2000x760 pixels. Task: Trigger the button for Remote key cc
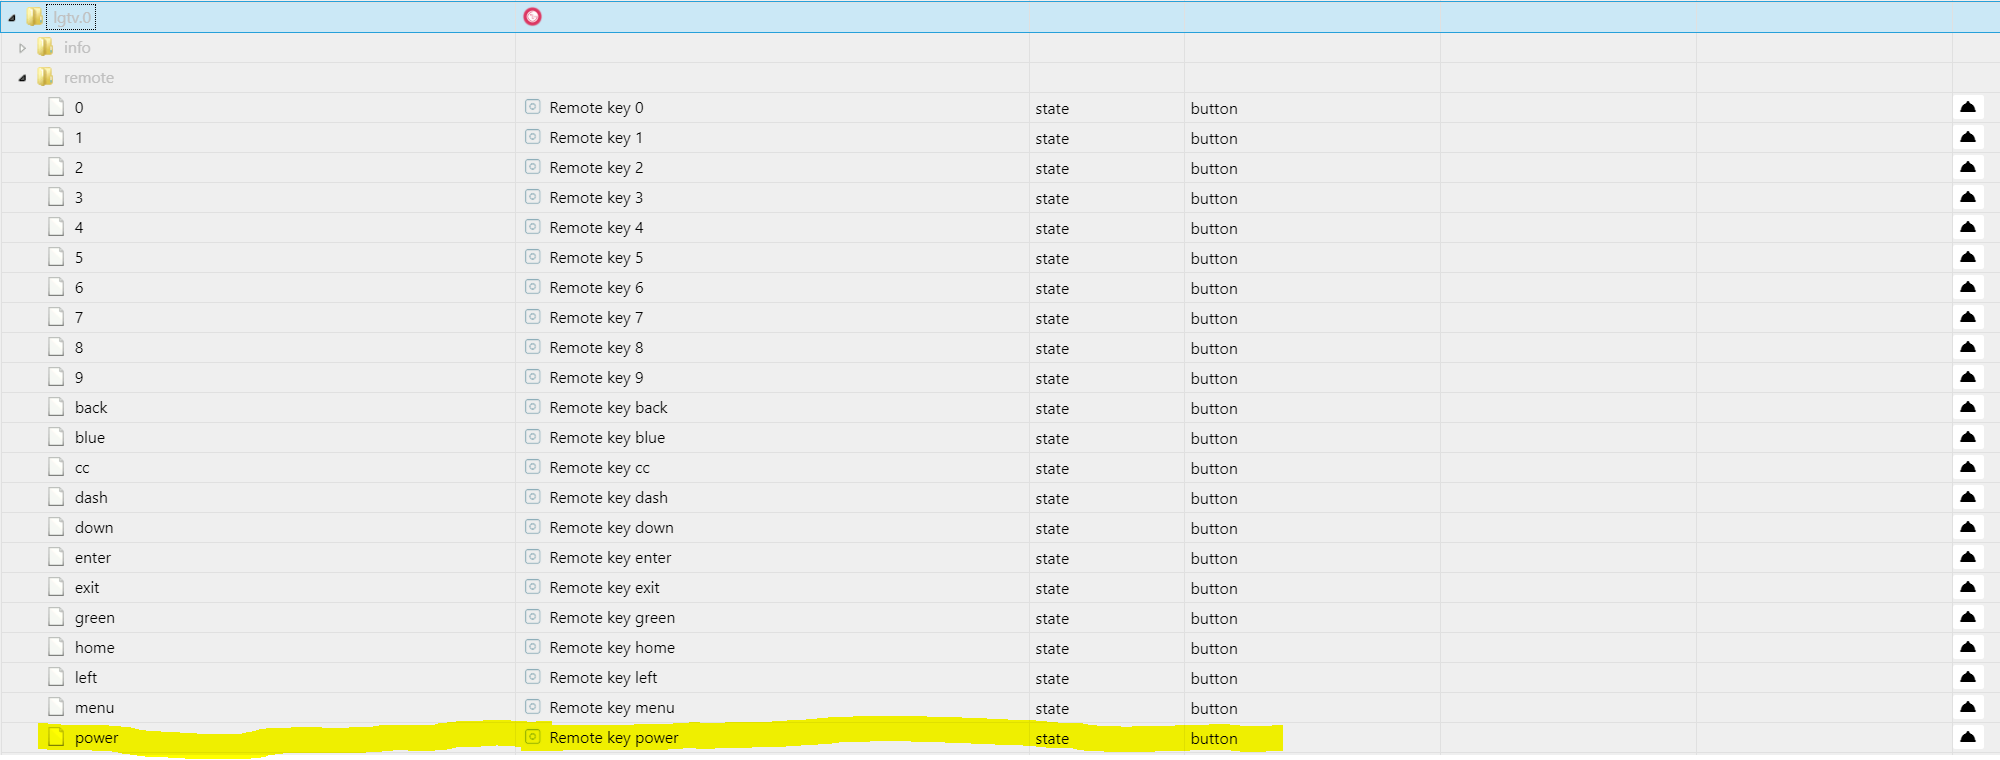[1968, 467]
